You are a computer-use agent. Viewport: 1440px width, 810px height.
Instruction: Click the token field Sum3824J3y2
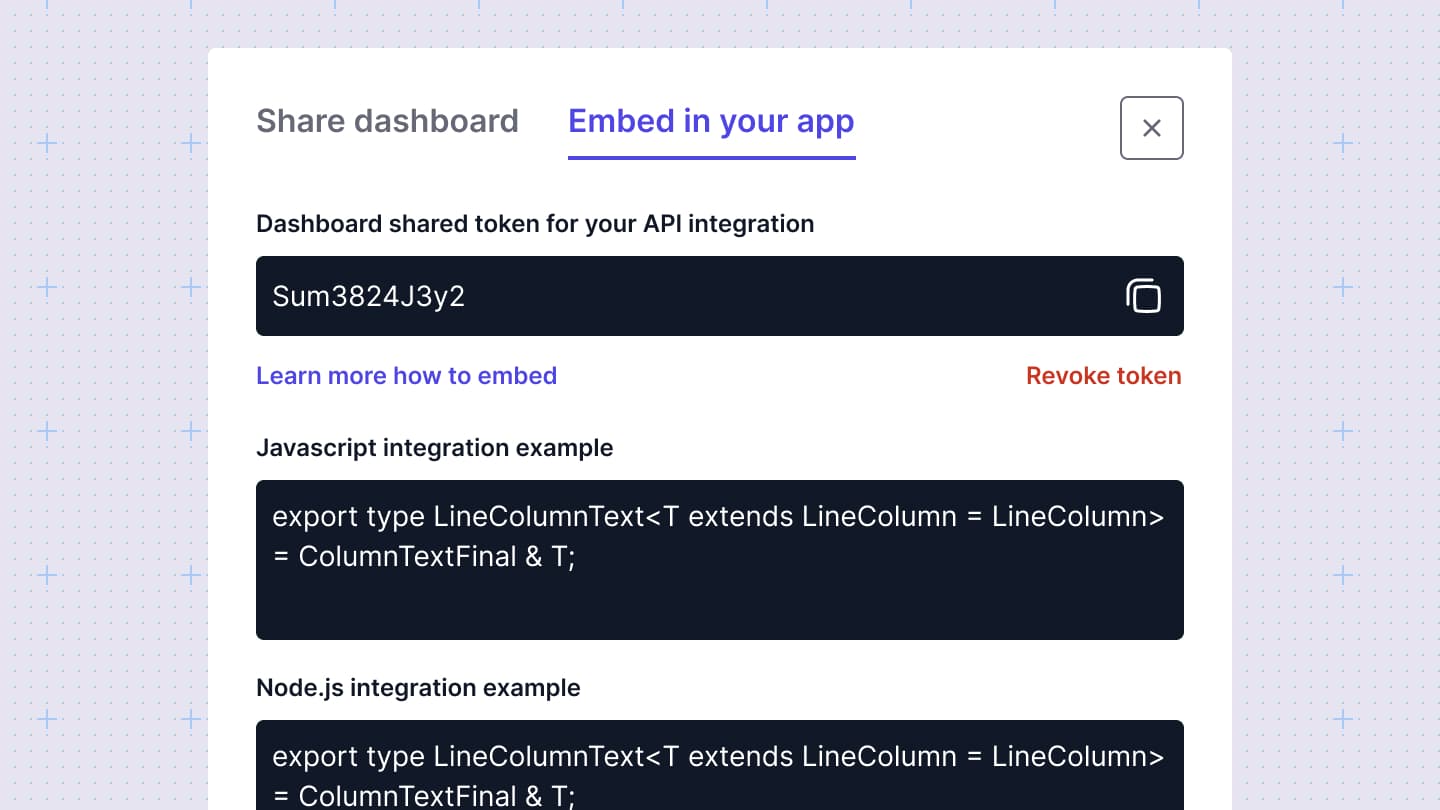(x=720, y=296)
